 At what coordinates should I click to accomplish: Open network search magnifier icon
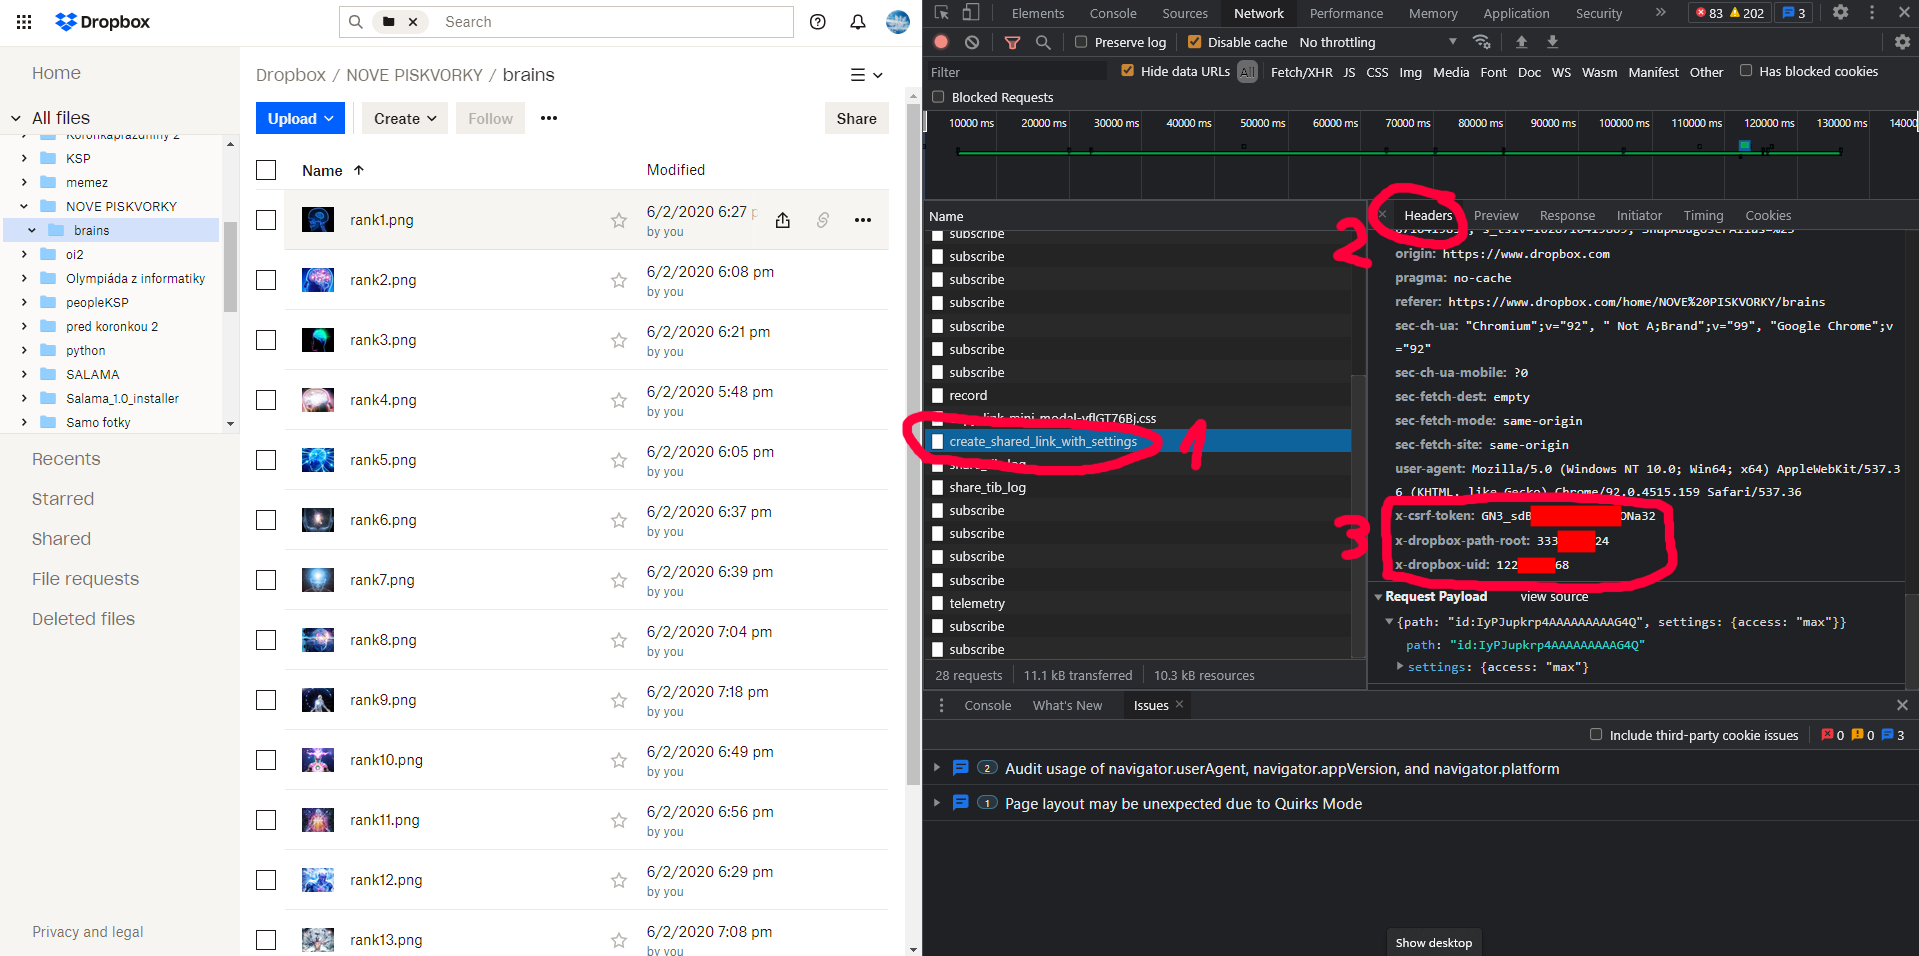[x=1043, y=42]
